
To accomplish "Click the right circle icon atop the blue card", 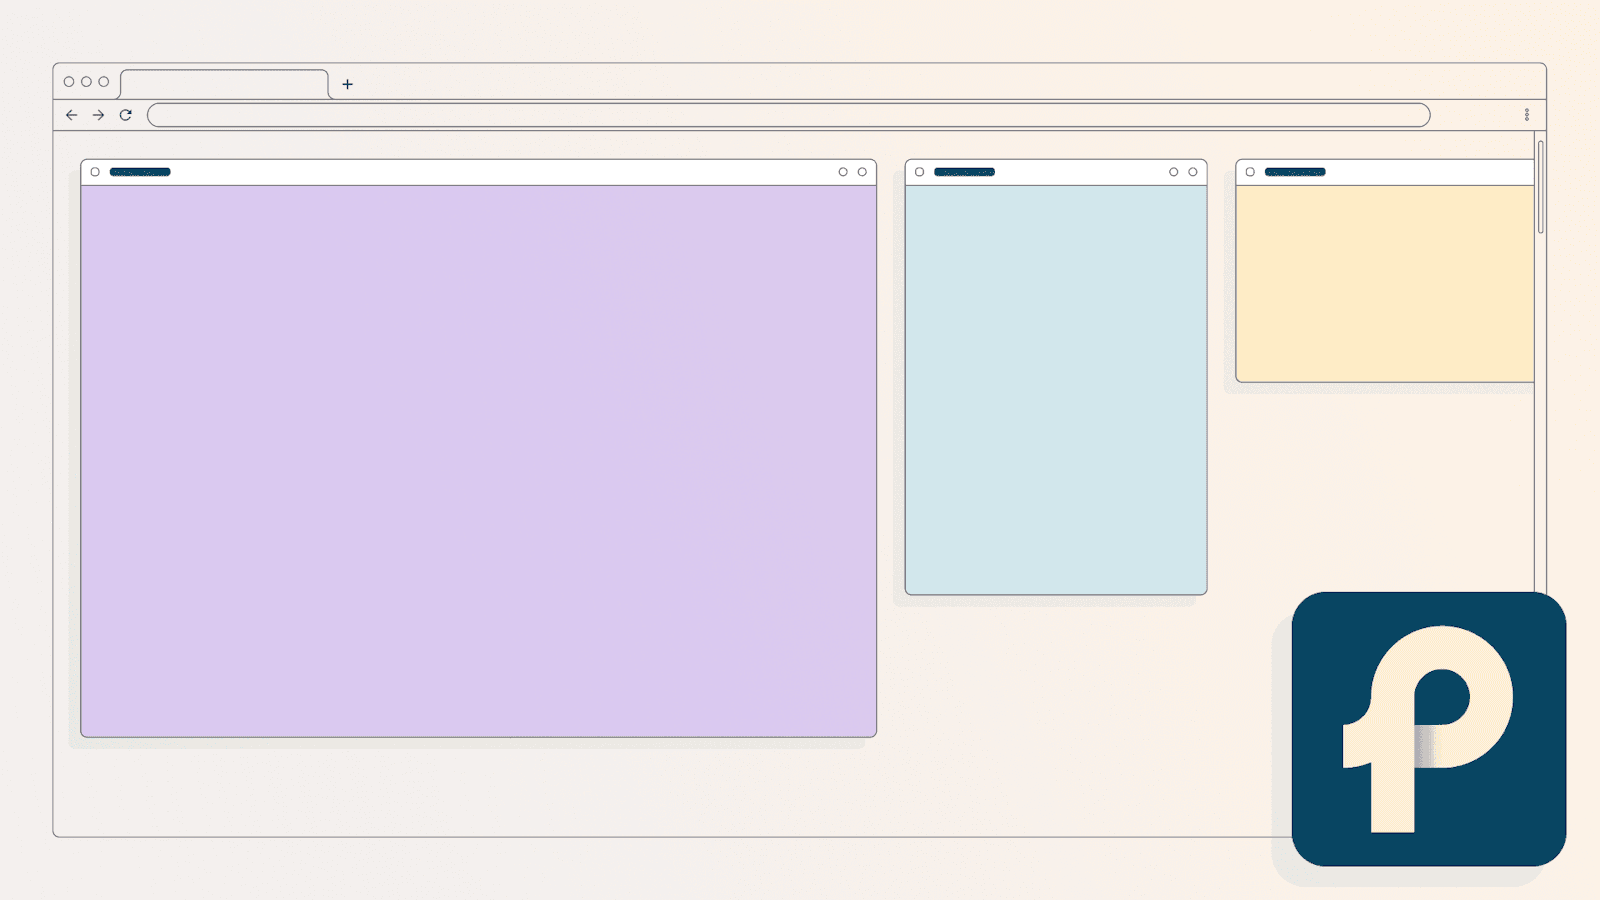I will [x=1192, y=172].
